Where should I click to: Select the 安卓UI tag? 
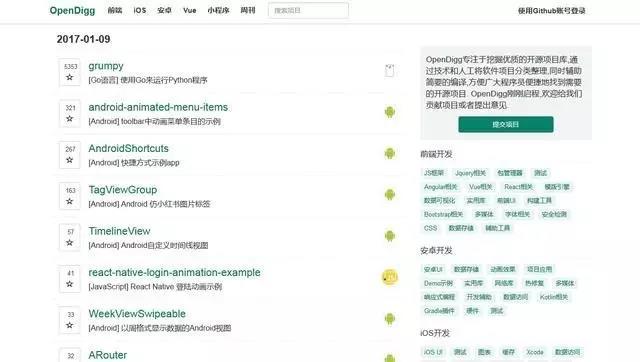[x=433, y=269]
